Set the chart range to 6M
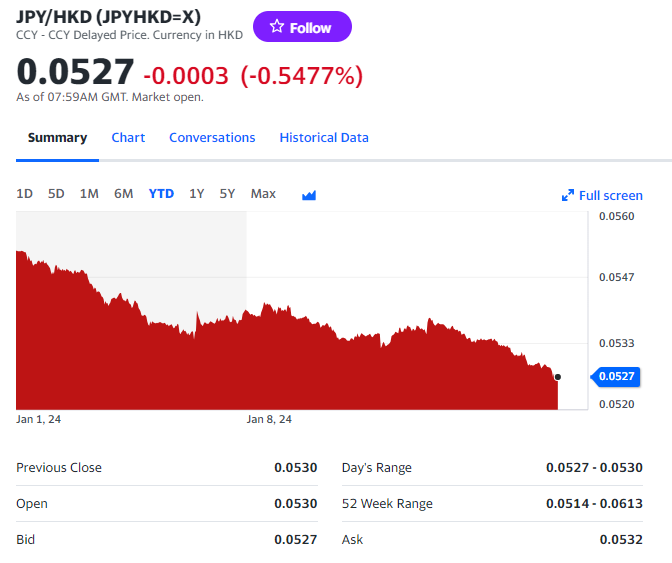The image size is (672, 563). pyautogui.click(x=123, y=194)
